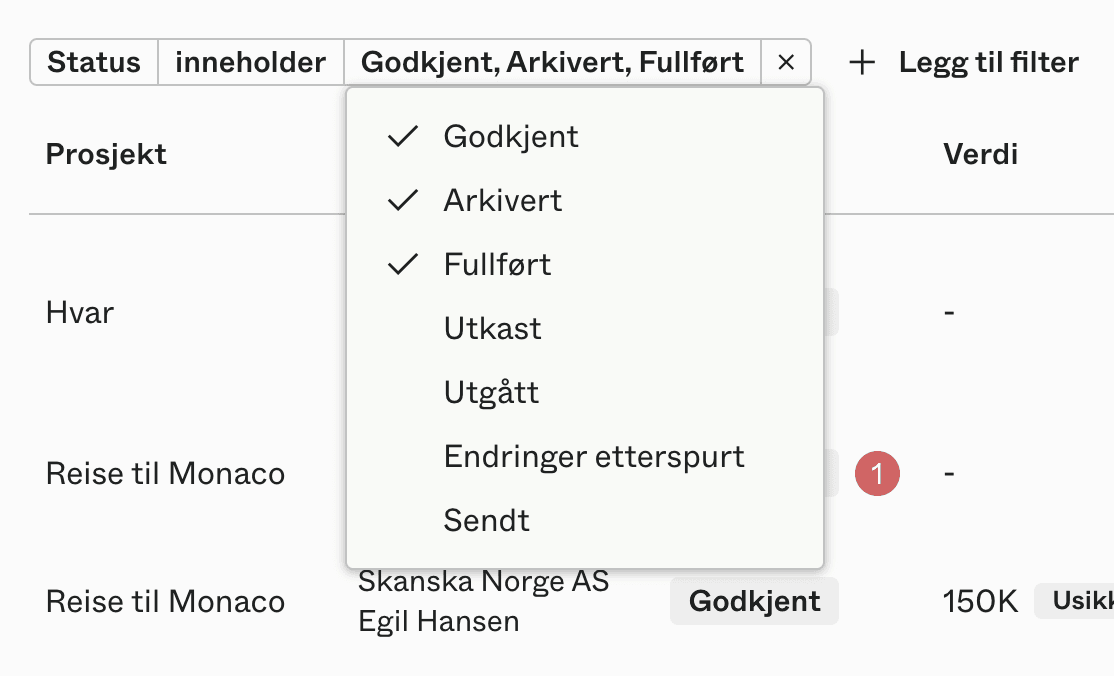This screenshot has width=1114, height=676.
Task: Click the Godkjent status badge in the table
Action: pyautogui.click(x=754, y=601)
